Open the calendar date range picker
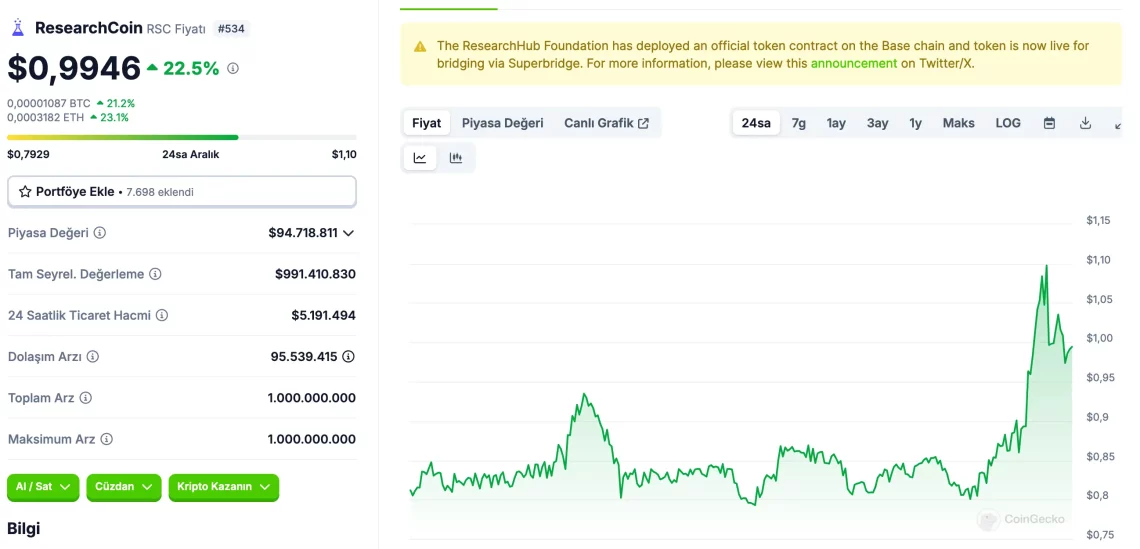The width and height of the screenshot is (1140, 549). point(1049,123)
